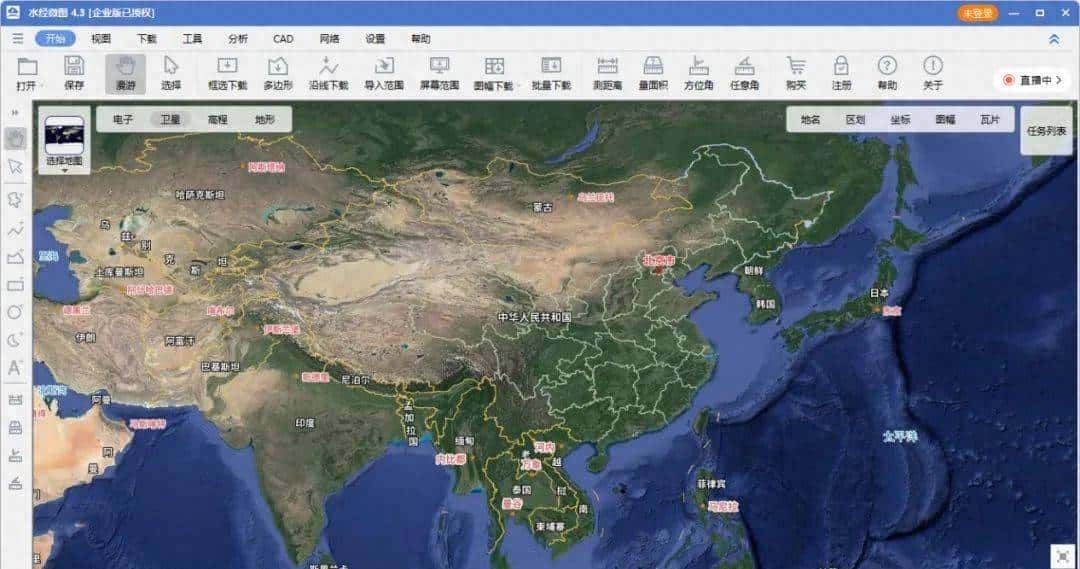The width and height of the screenshot is (1080, 569).
Task: Expand left sidebar with double arrow
Action: (x=15, y=112)
